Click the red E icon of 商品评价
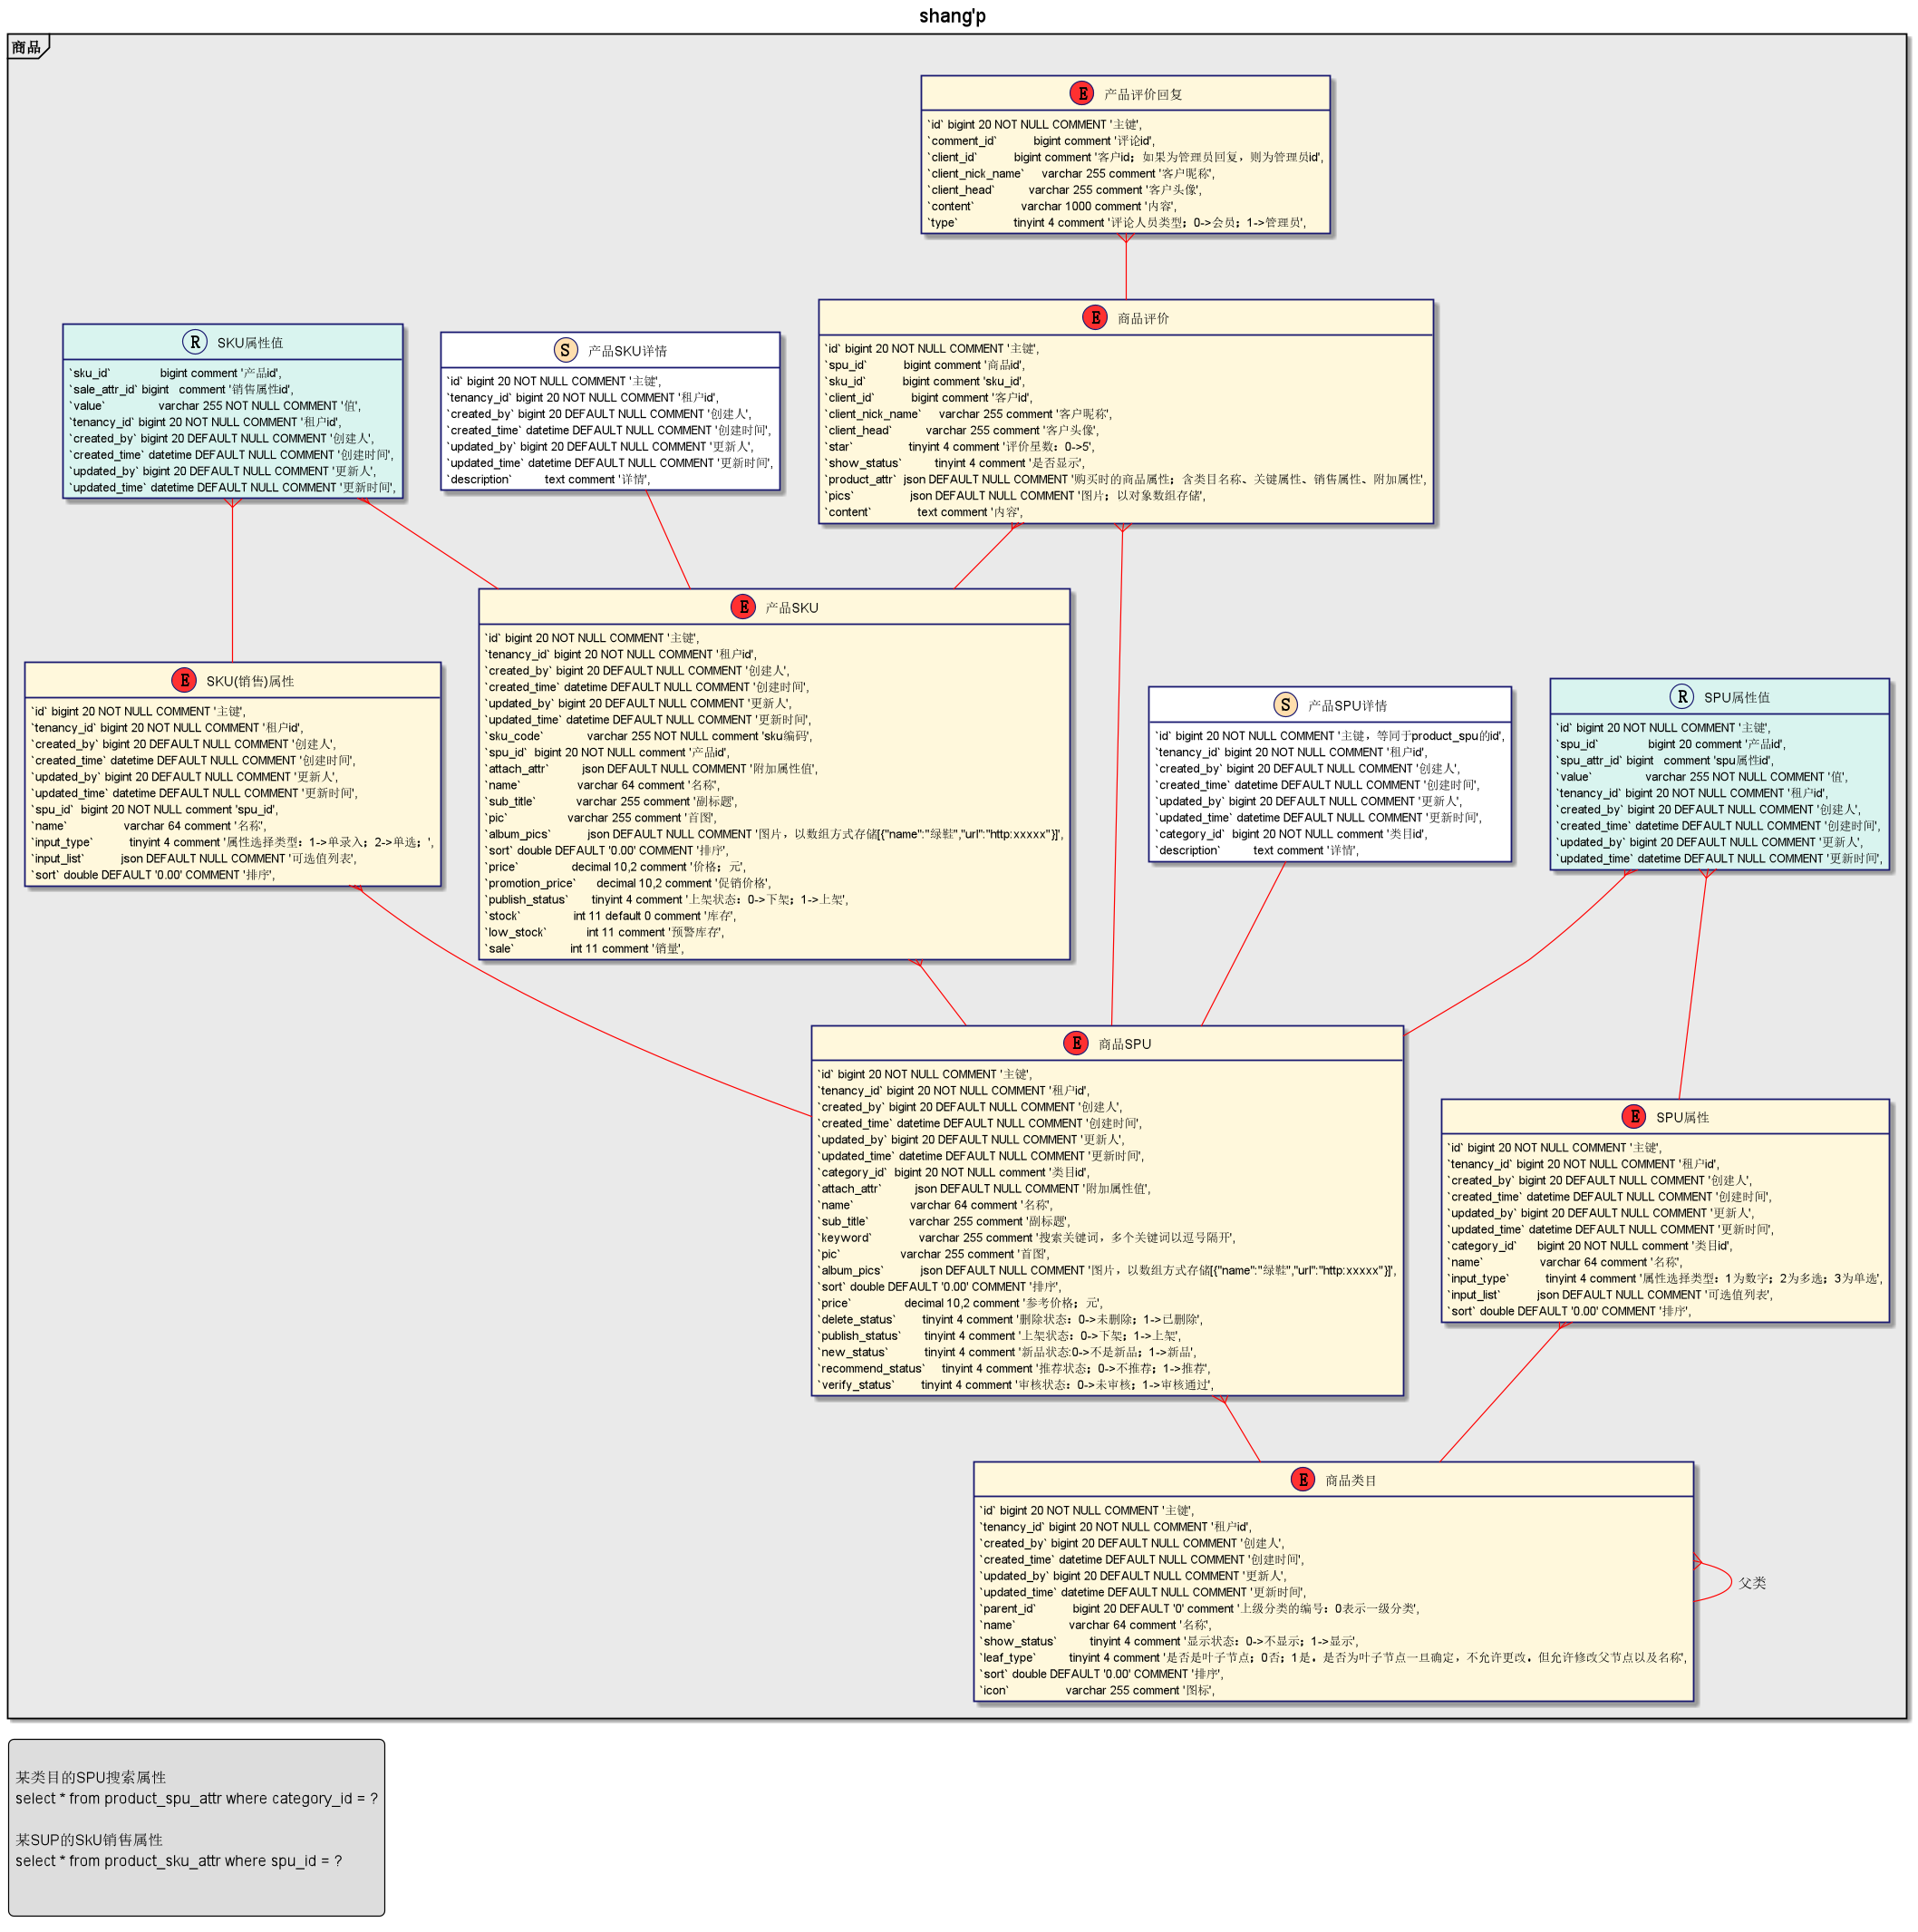1918x1932 pixels. (1095, 317)
